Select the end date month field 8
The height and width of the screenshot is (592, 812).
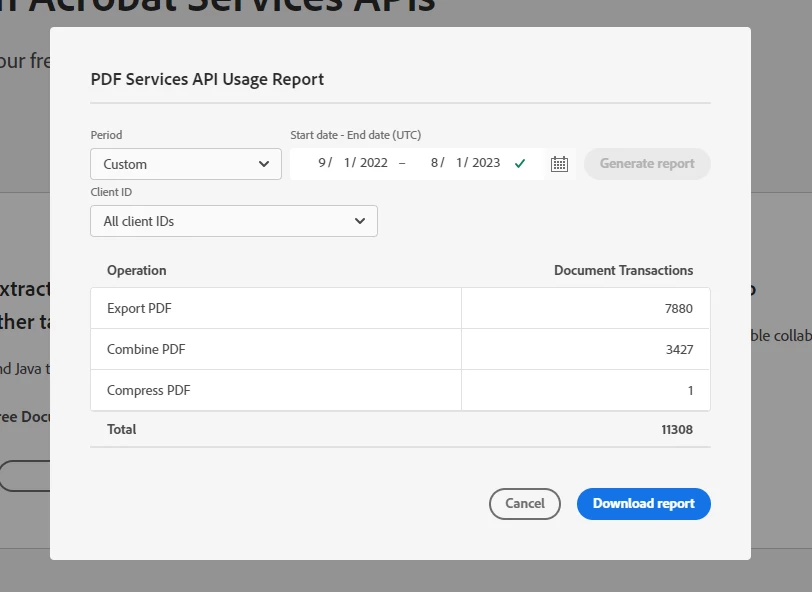tap(434, 163)
